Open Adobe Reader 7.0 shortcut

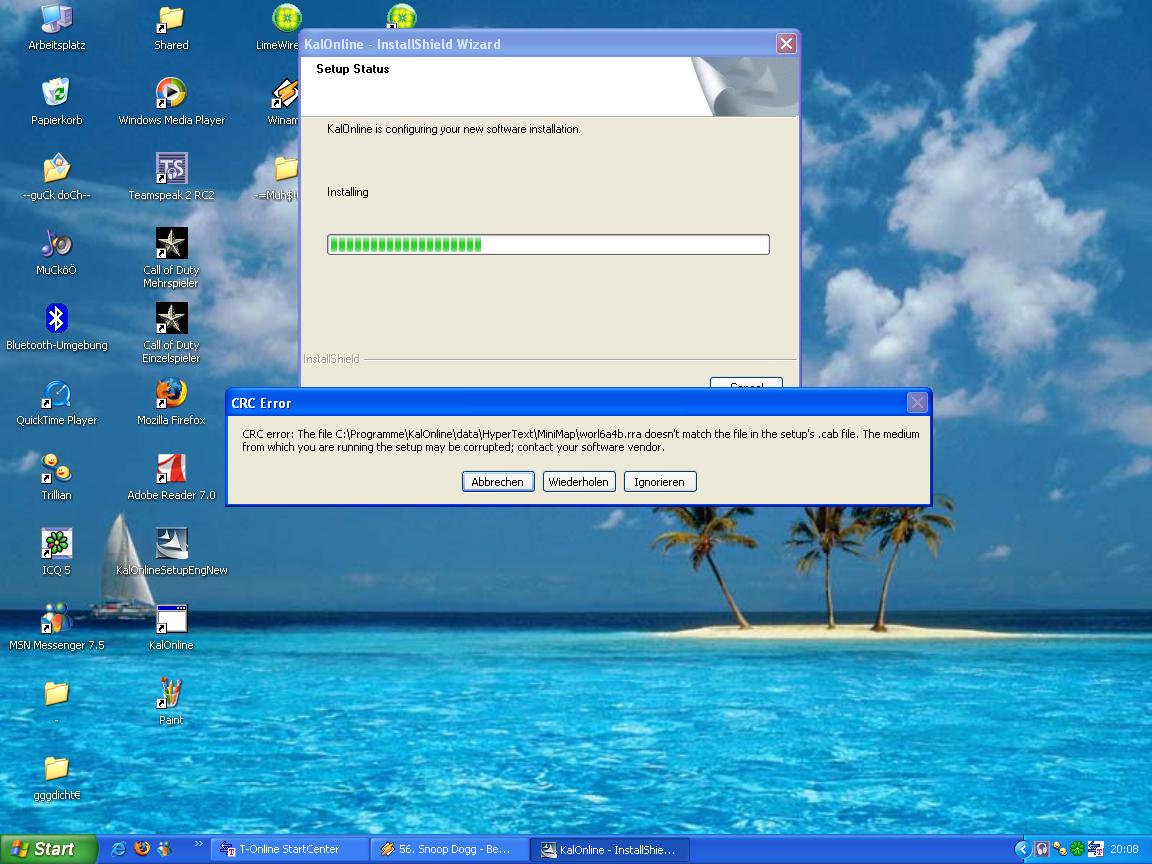click(x=171, y=478)
